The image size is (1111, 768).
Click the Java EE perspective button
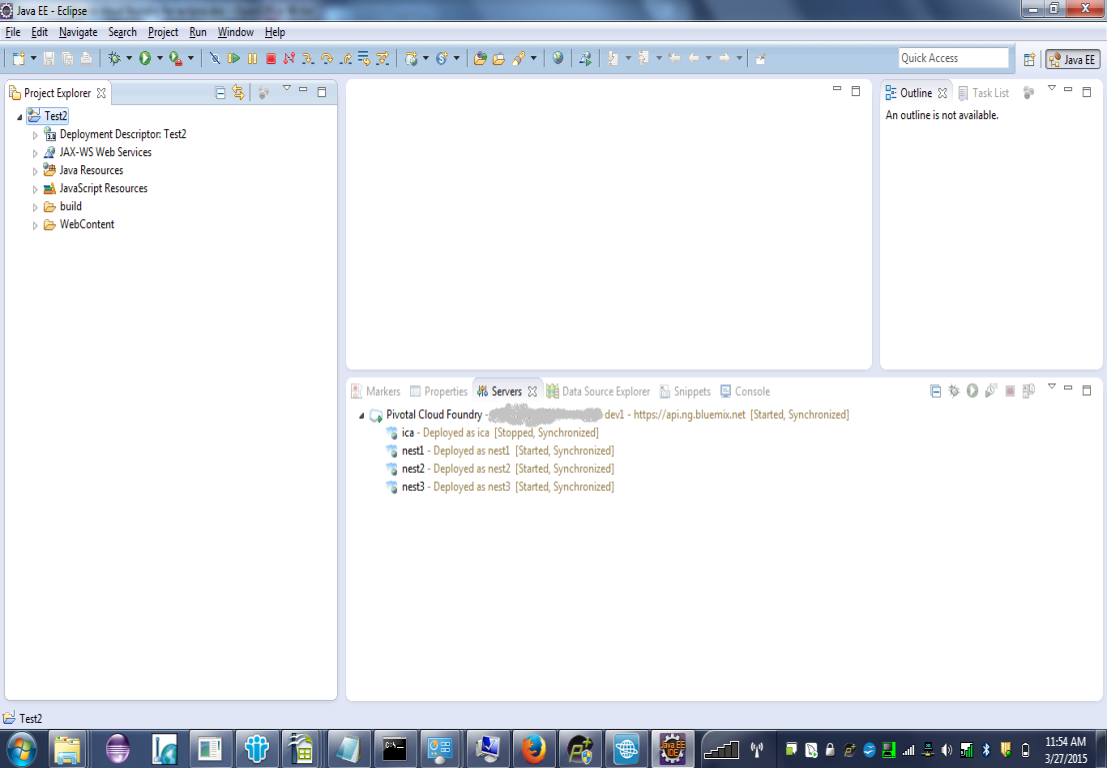[1071, 59]
